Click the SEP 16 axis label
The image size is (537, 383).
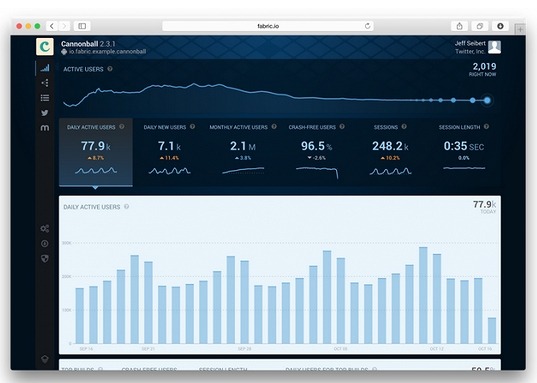tap(86, 349)
